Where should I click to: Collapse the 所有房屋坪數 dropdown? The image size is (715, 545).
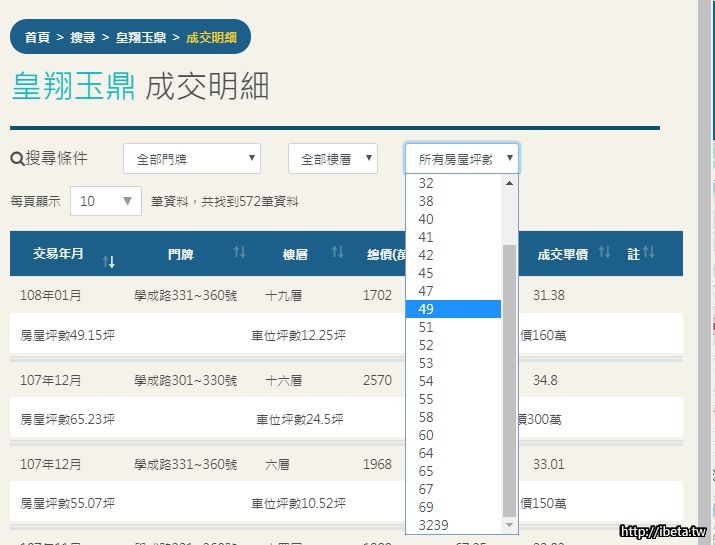pyautogui.click(x=461, y=158)
